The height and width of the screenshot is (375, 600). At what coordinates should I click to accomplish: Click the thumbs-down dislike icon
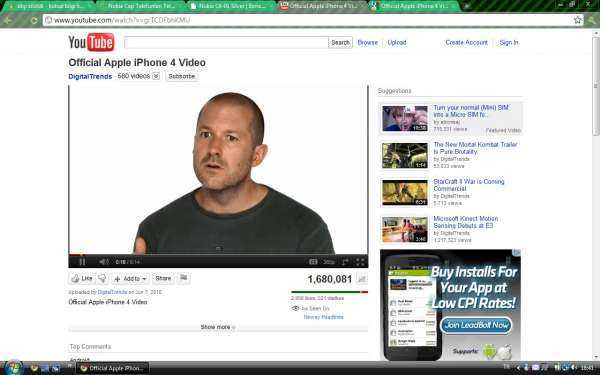pos(102,278)
